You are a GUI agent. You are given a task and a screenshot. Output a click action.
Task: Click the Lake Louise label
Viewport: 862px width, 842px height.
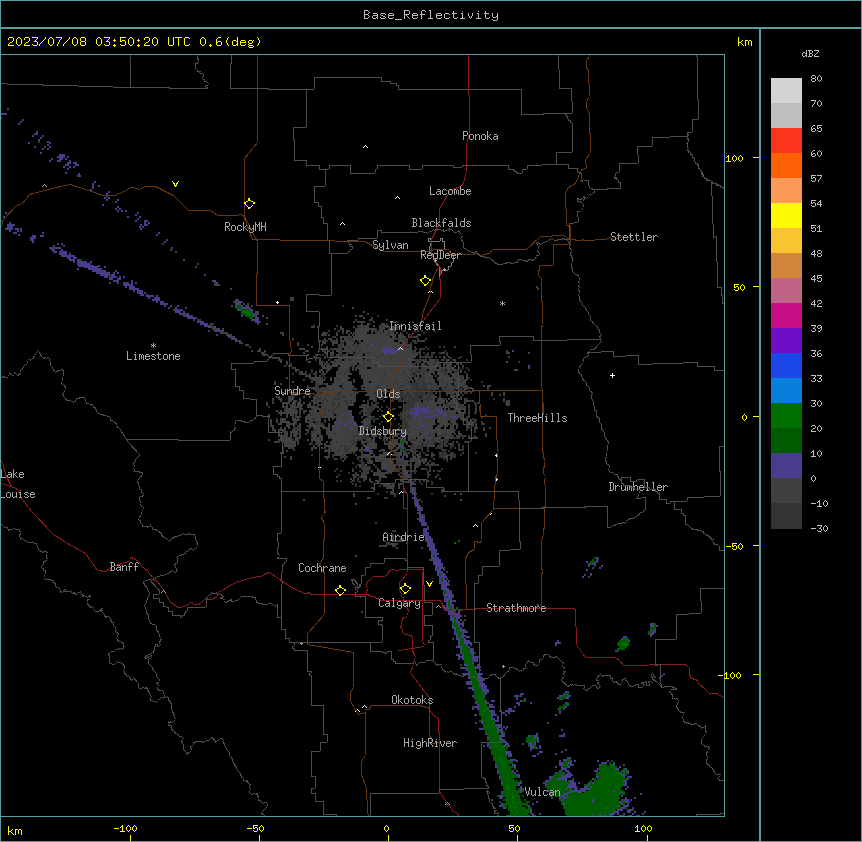(x=18, y=484)
